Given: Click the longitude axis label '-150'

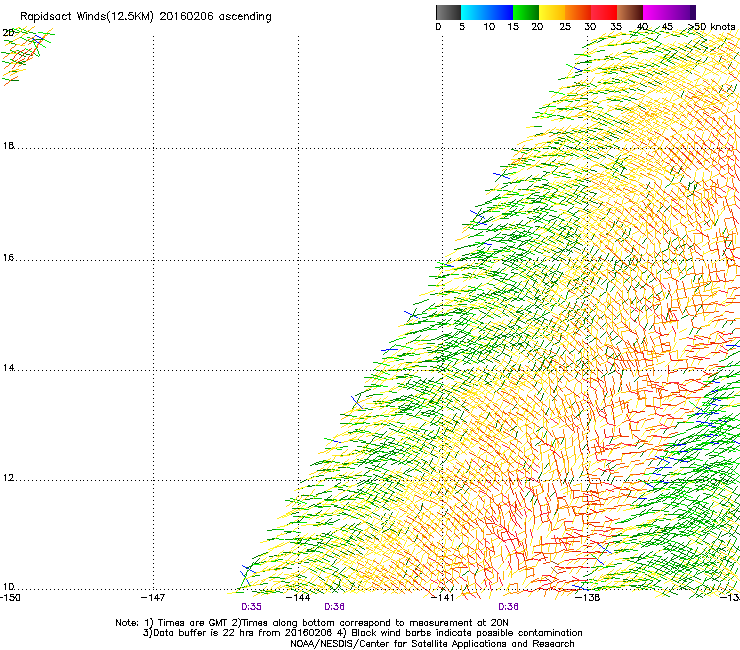Looking at the screenshot, I should pos(10,598).
